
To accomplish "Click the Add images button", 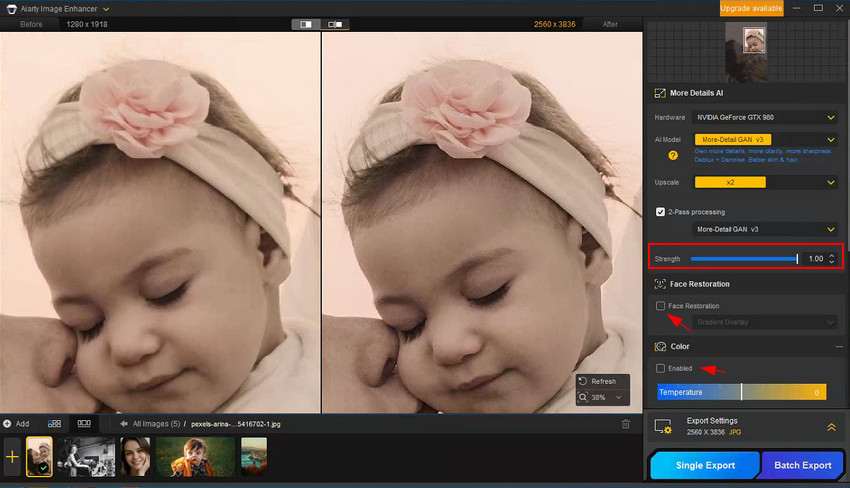I will pyautogui.click(x=16, y=424).
